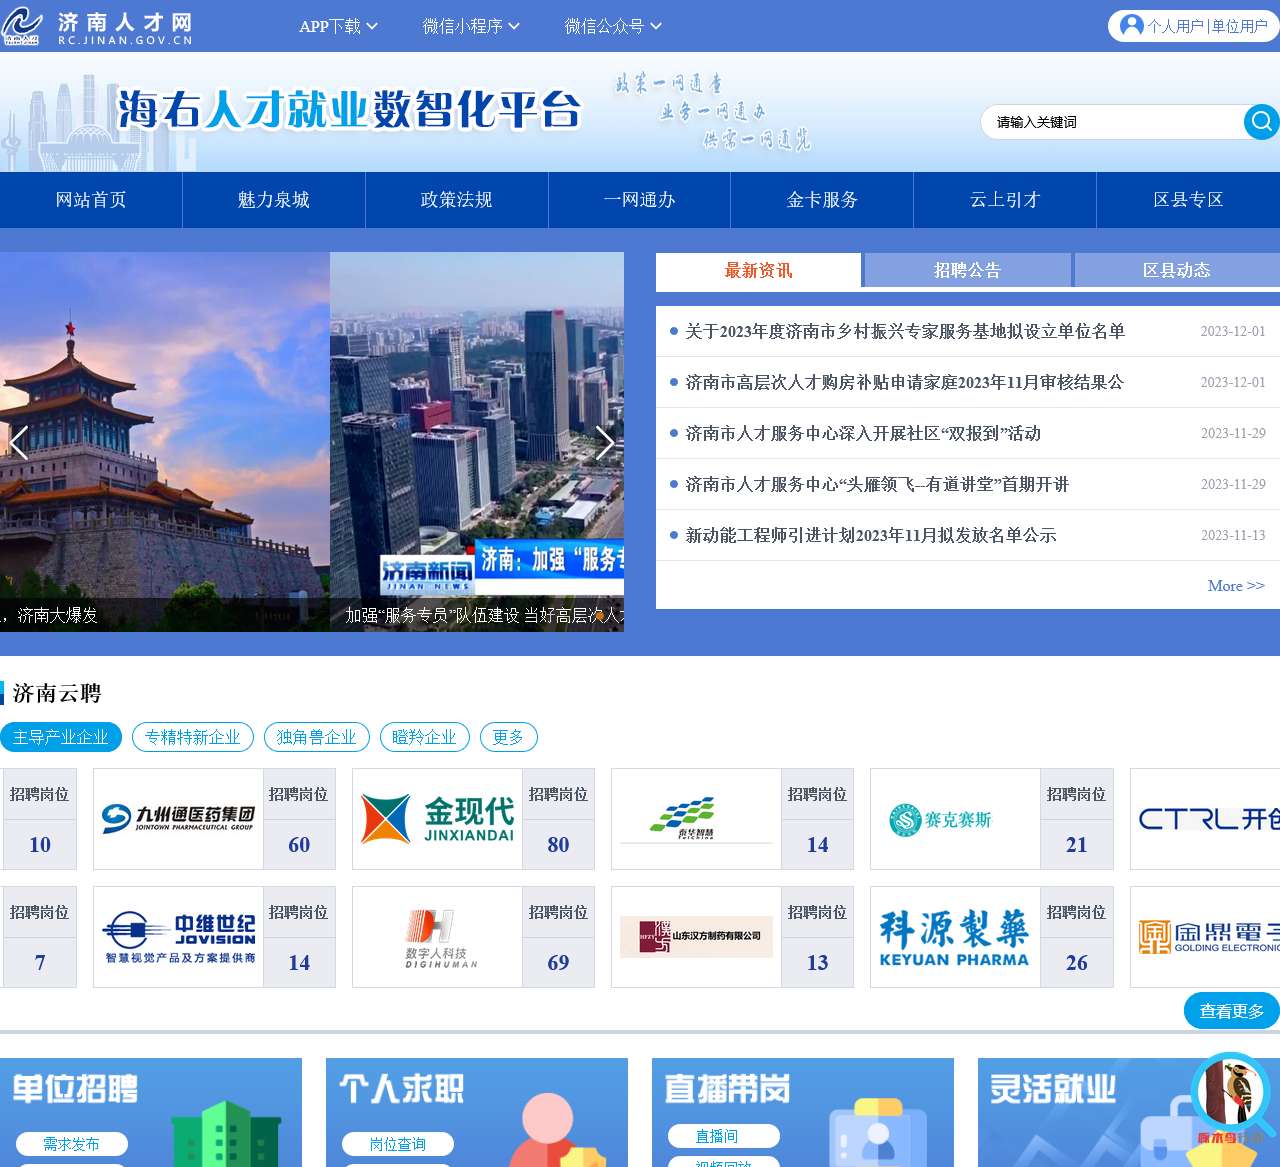Select the 独角兽企业 filter pill

[316, 737]
